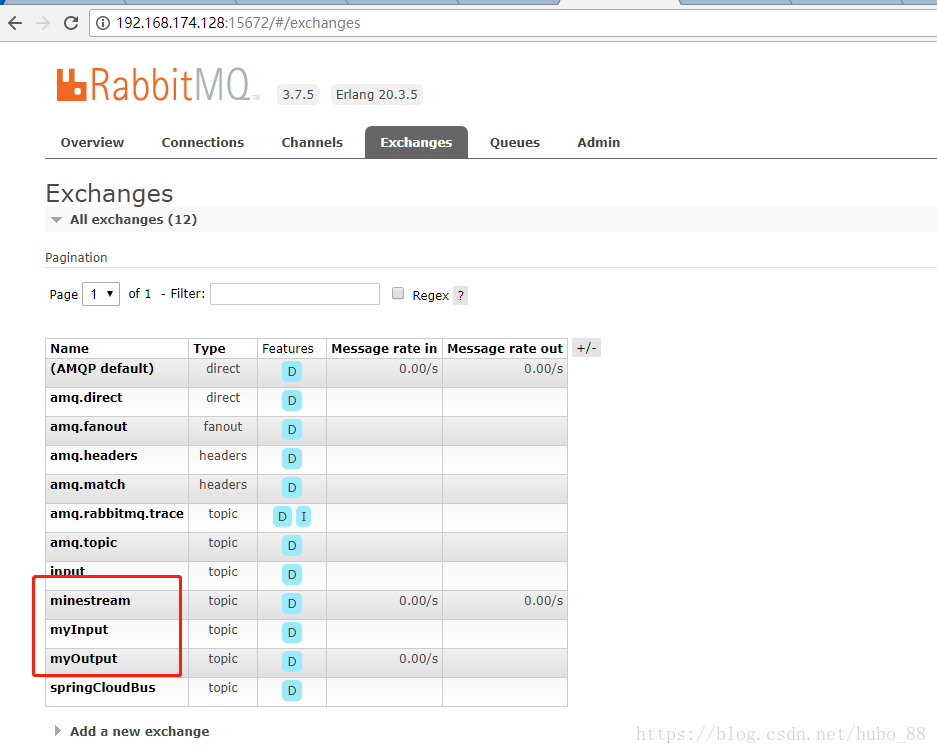Open the myOutput exchange
The width and height of the screenshot is (937, 754).
83,659
